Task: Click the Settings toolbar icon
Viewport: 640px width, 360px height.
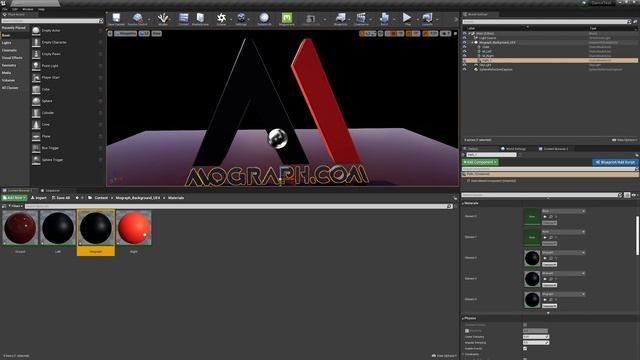Action: pos(241,19)
